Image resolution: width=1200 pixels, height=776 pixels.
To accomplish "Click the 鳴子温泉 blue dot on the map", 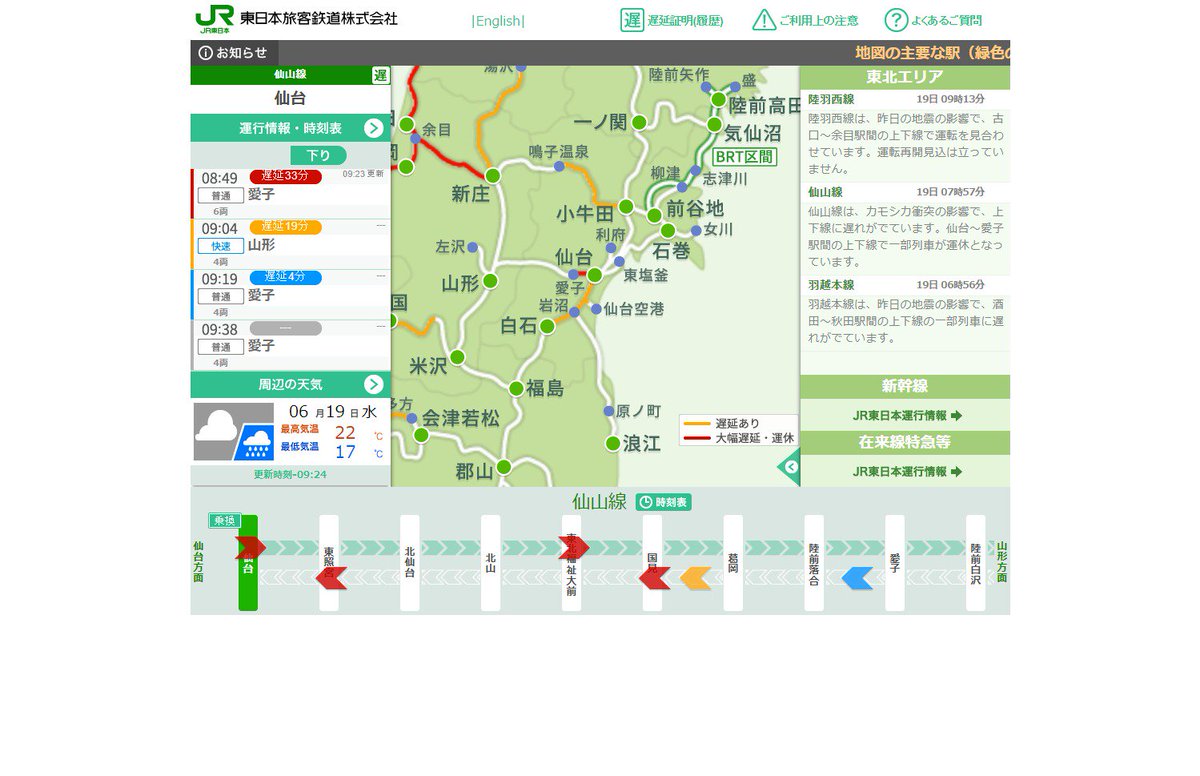I will [x=559, y=166].
